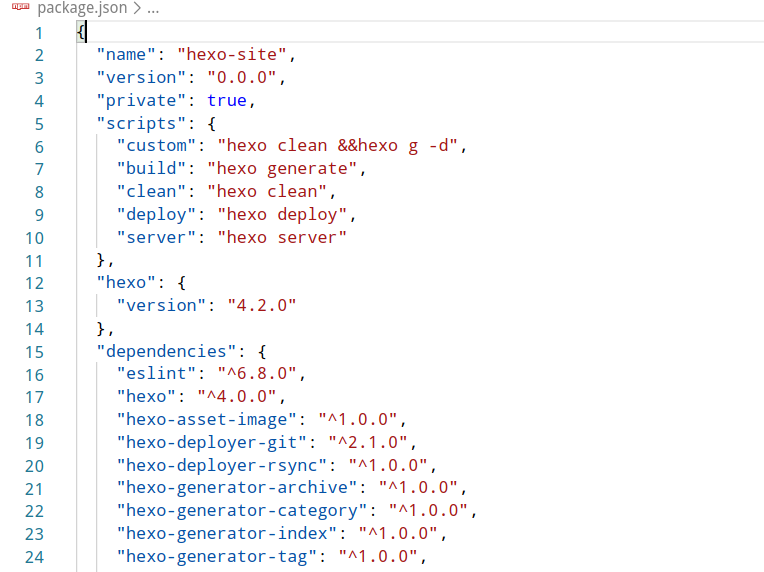Viewport: 764px width, 572px height.
Task: Click the true value of private
Action: pos(227,100)
